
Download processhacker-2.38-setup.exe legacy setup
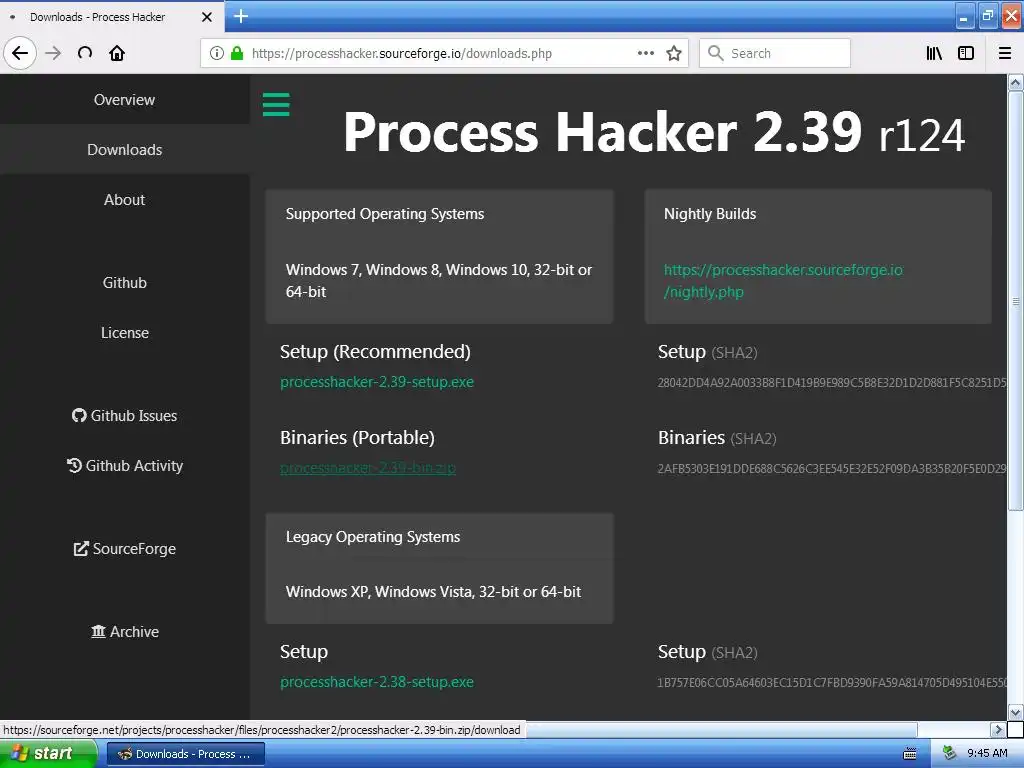(x=377, y=682)
